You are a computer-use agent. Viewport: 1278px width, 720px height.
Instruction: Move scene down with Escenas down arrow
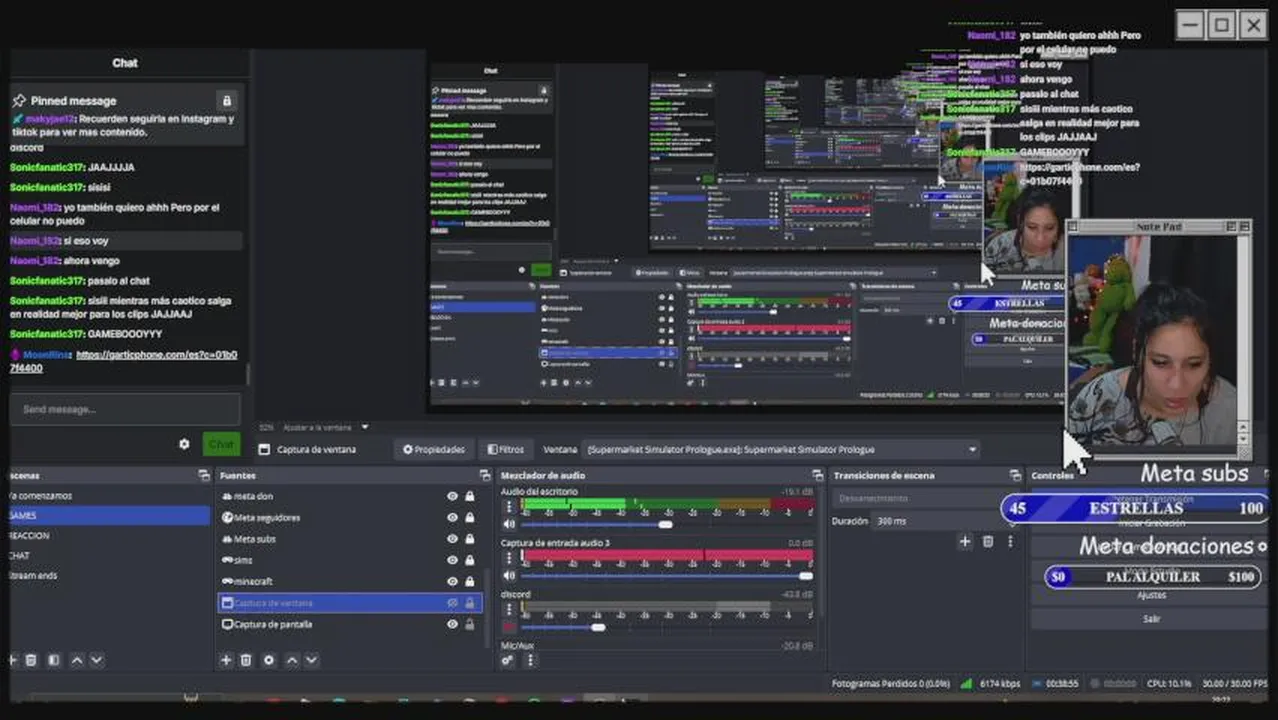tap(96, 660)
